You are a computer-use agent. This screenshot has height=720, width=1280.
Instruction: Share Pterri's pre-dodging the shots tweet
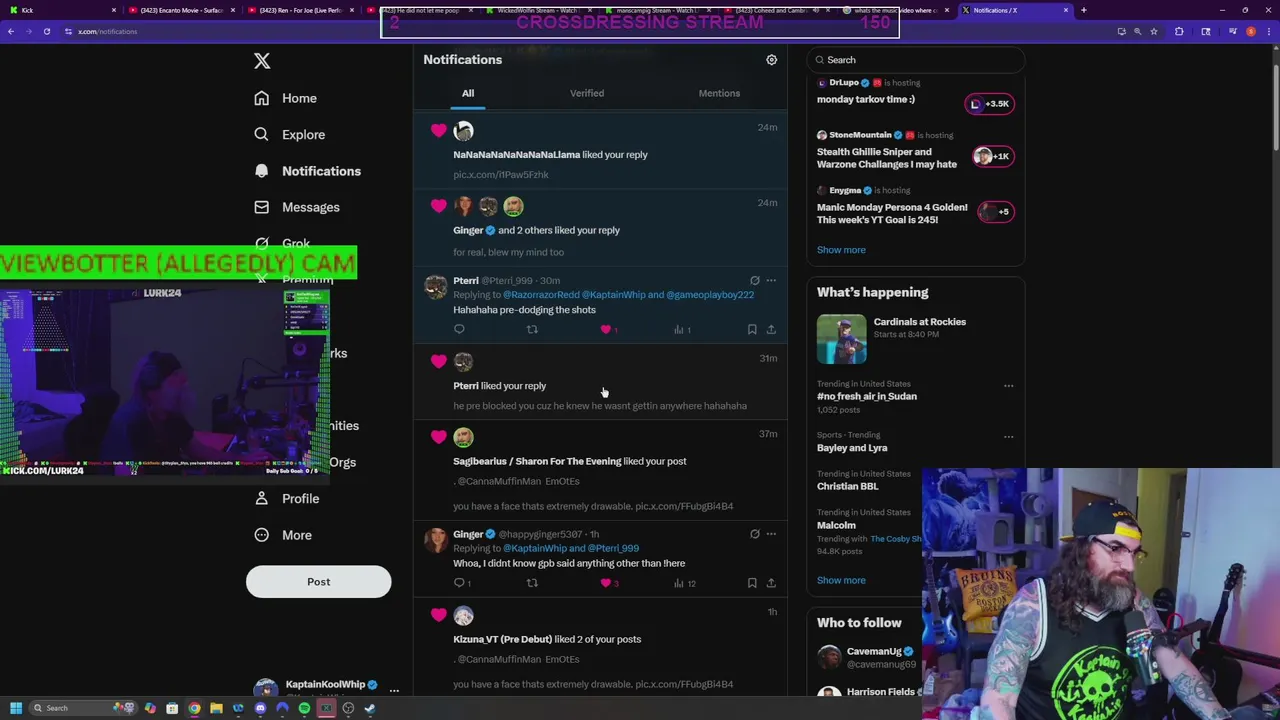coord(771,329)
